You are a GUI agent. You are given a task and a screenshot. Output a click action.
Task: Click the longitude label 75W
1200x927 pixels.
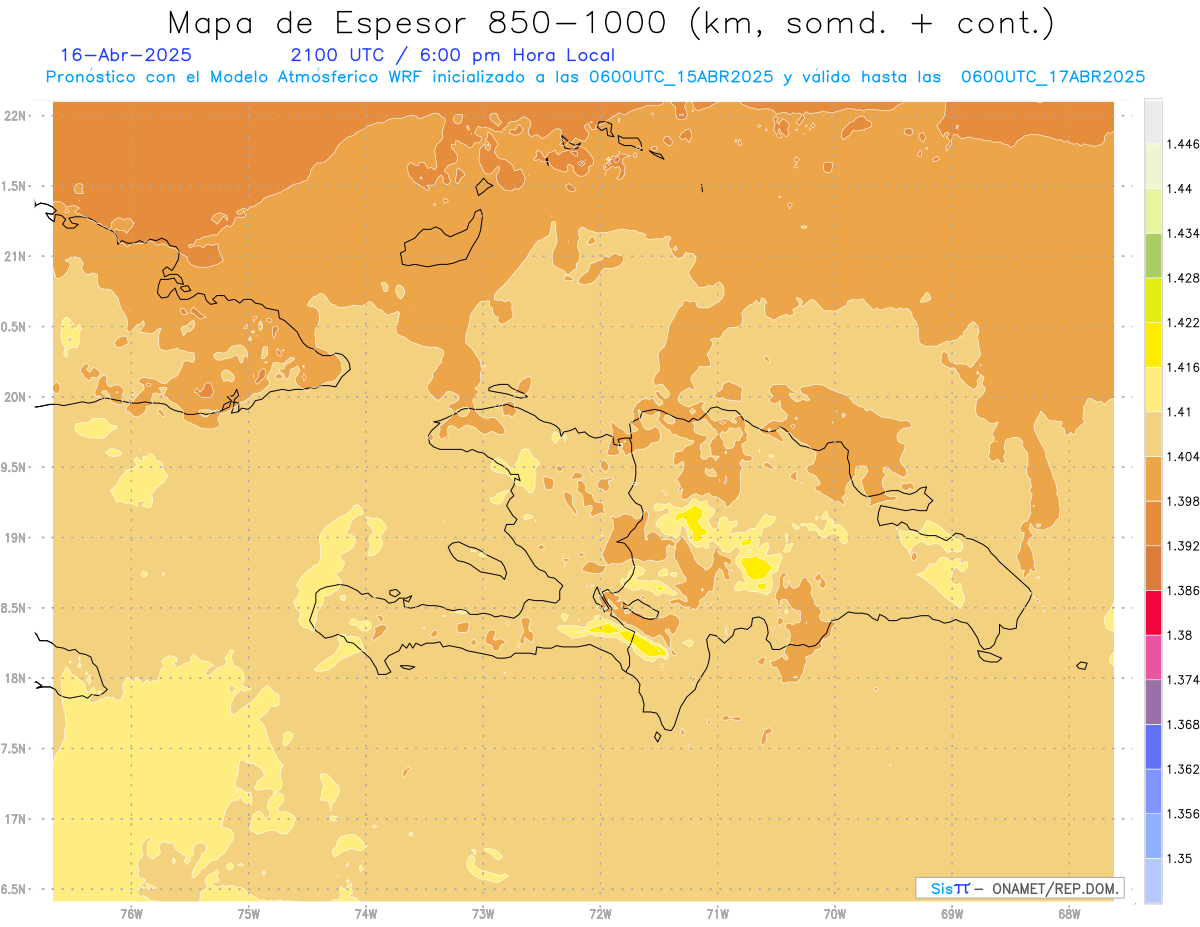(x=249, y=913)
